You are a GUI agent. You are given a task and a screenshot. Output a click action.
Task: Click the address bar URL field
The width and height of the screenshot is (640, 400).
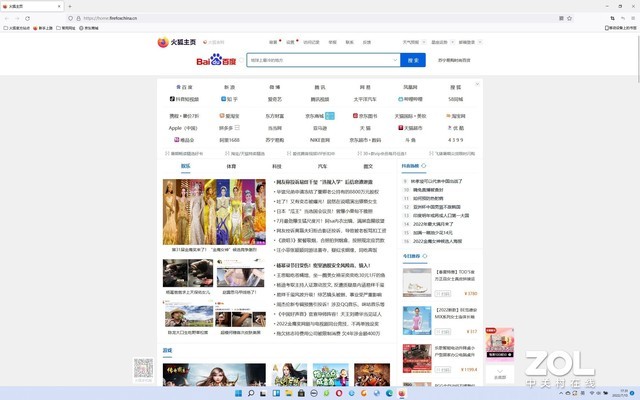click(x=300, y=18)
